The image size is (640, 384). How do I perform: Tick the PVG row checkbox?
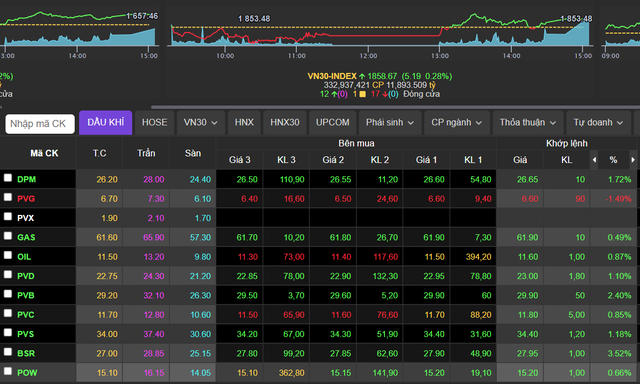[8, 197]
